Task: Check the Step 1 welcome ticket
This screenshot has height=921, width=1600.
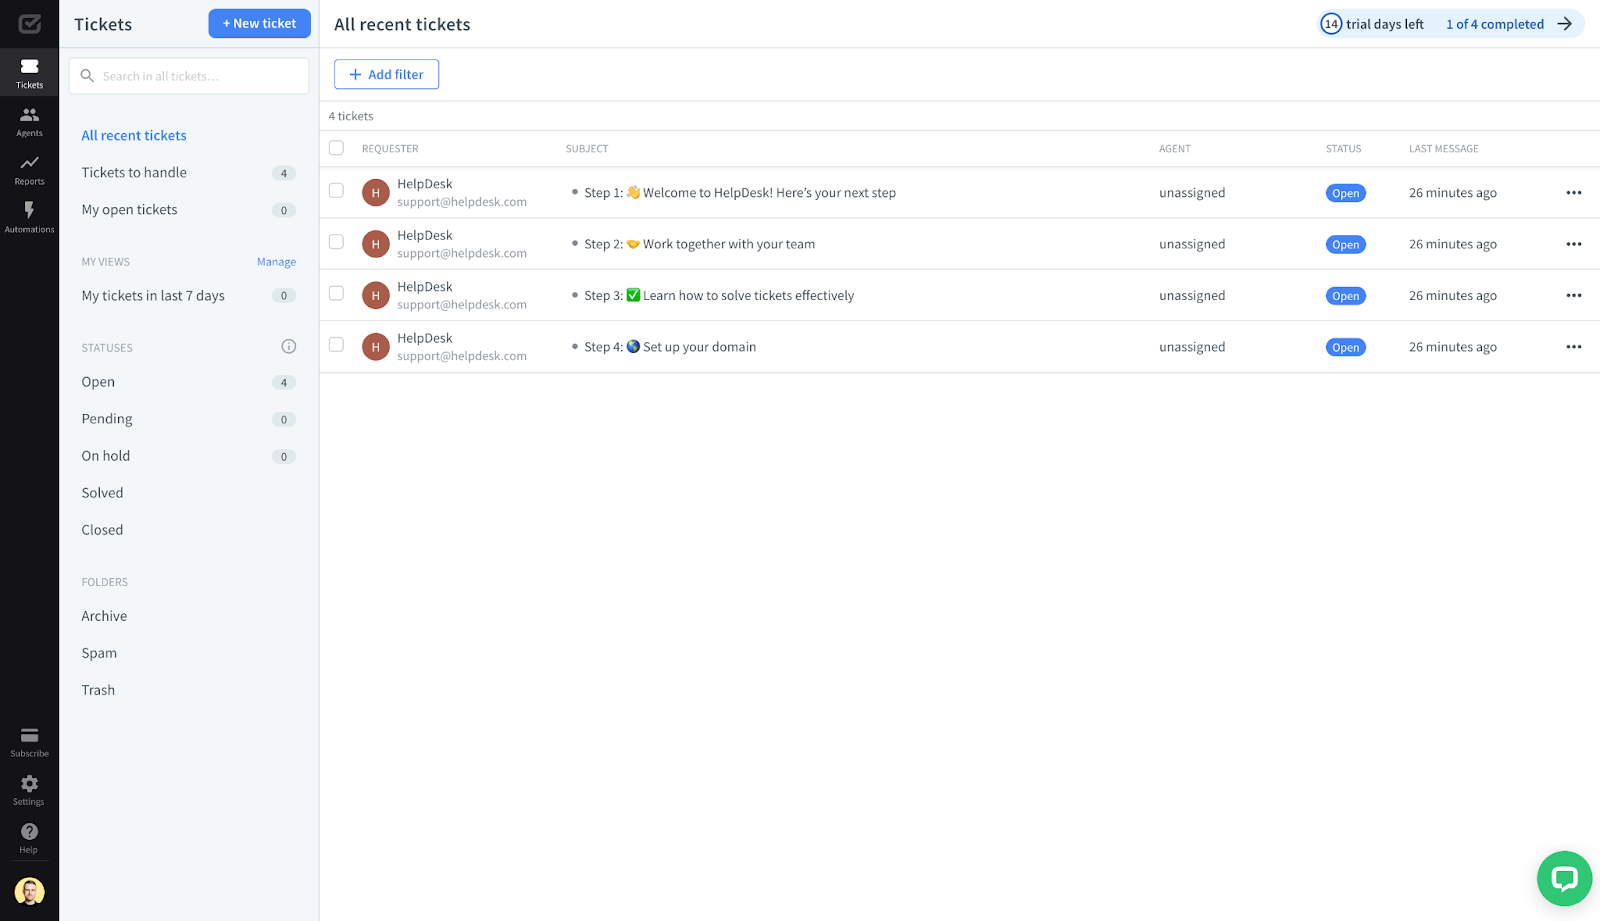Action: click(x=336, y=190)
